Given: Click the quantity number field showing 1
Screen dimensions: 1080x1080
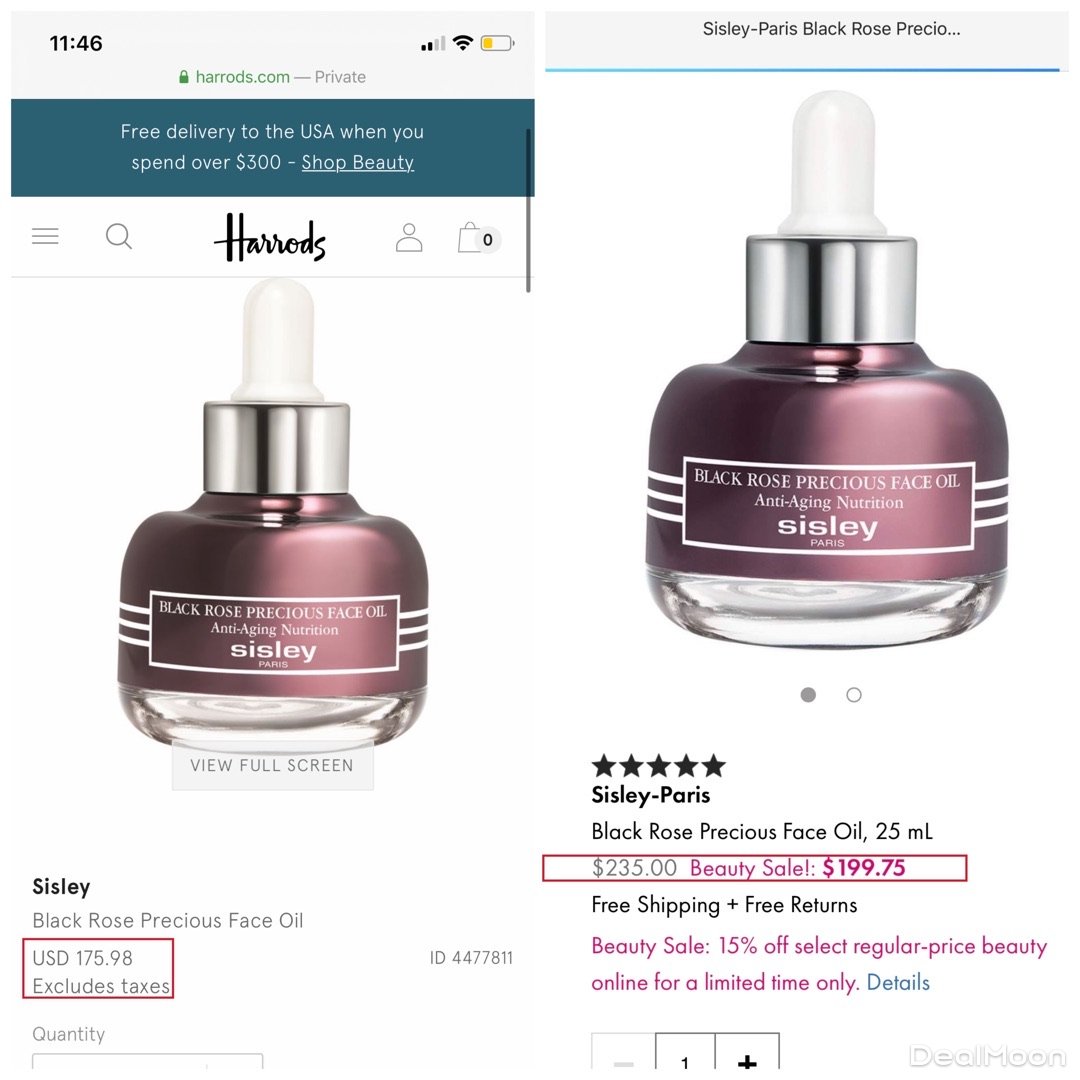Looking at the screenshot, I should (685, 1054).
